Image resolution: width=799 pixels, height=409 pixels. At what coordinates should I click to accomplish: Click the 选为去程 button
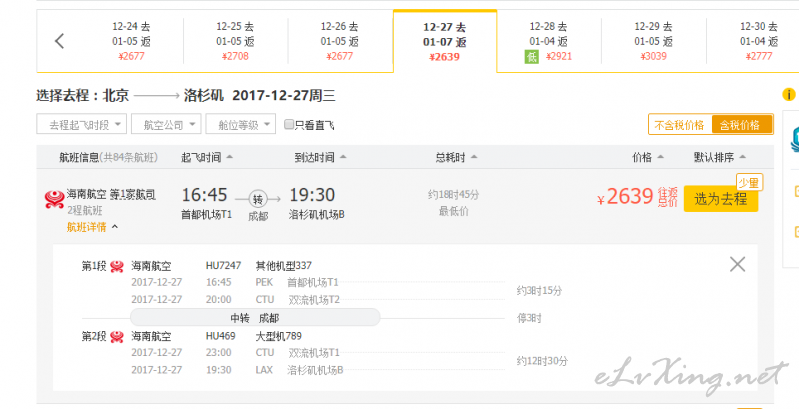pos(721,199)
